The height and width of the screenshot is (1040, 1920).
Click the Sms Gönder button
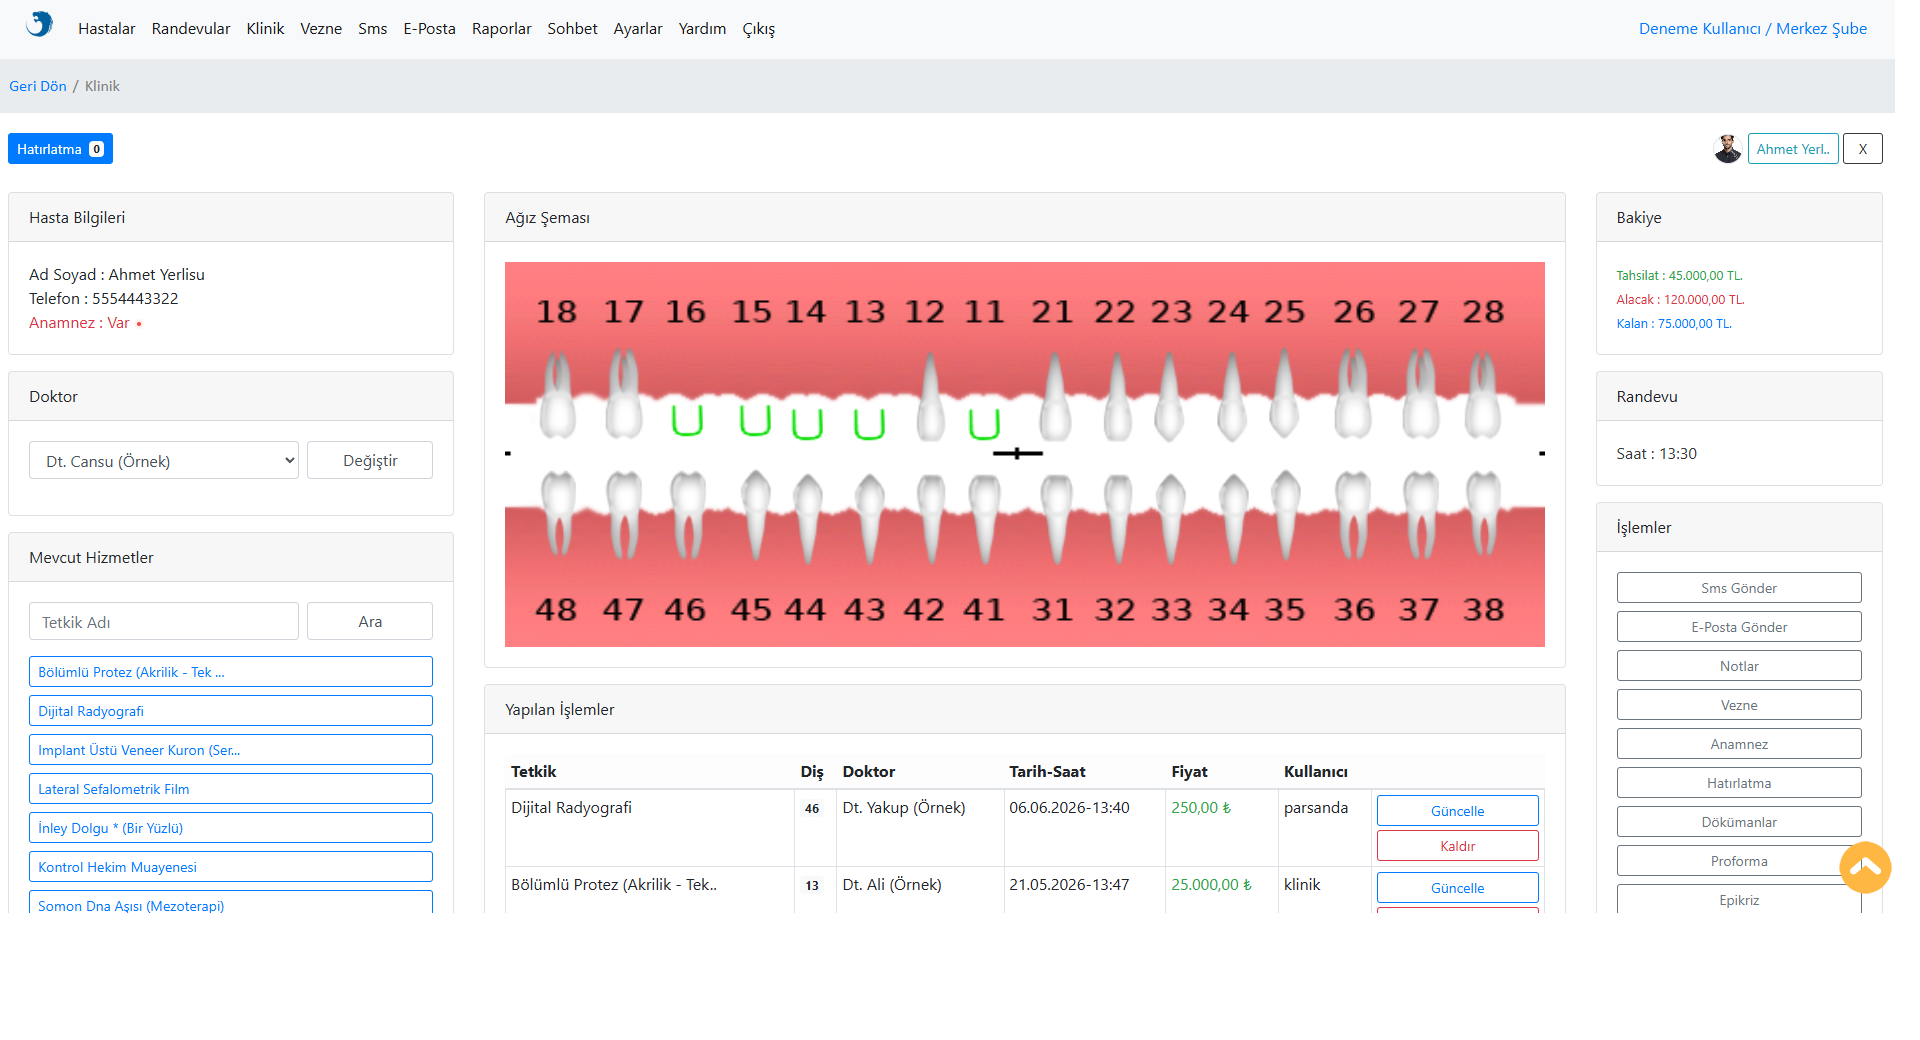point(1739,588)
